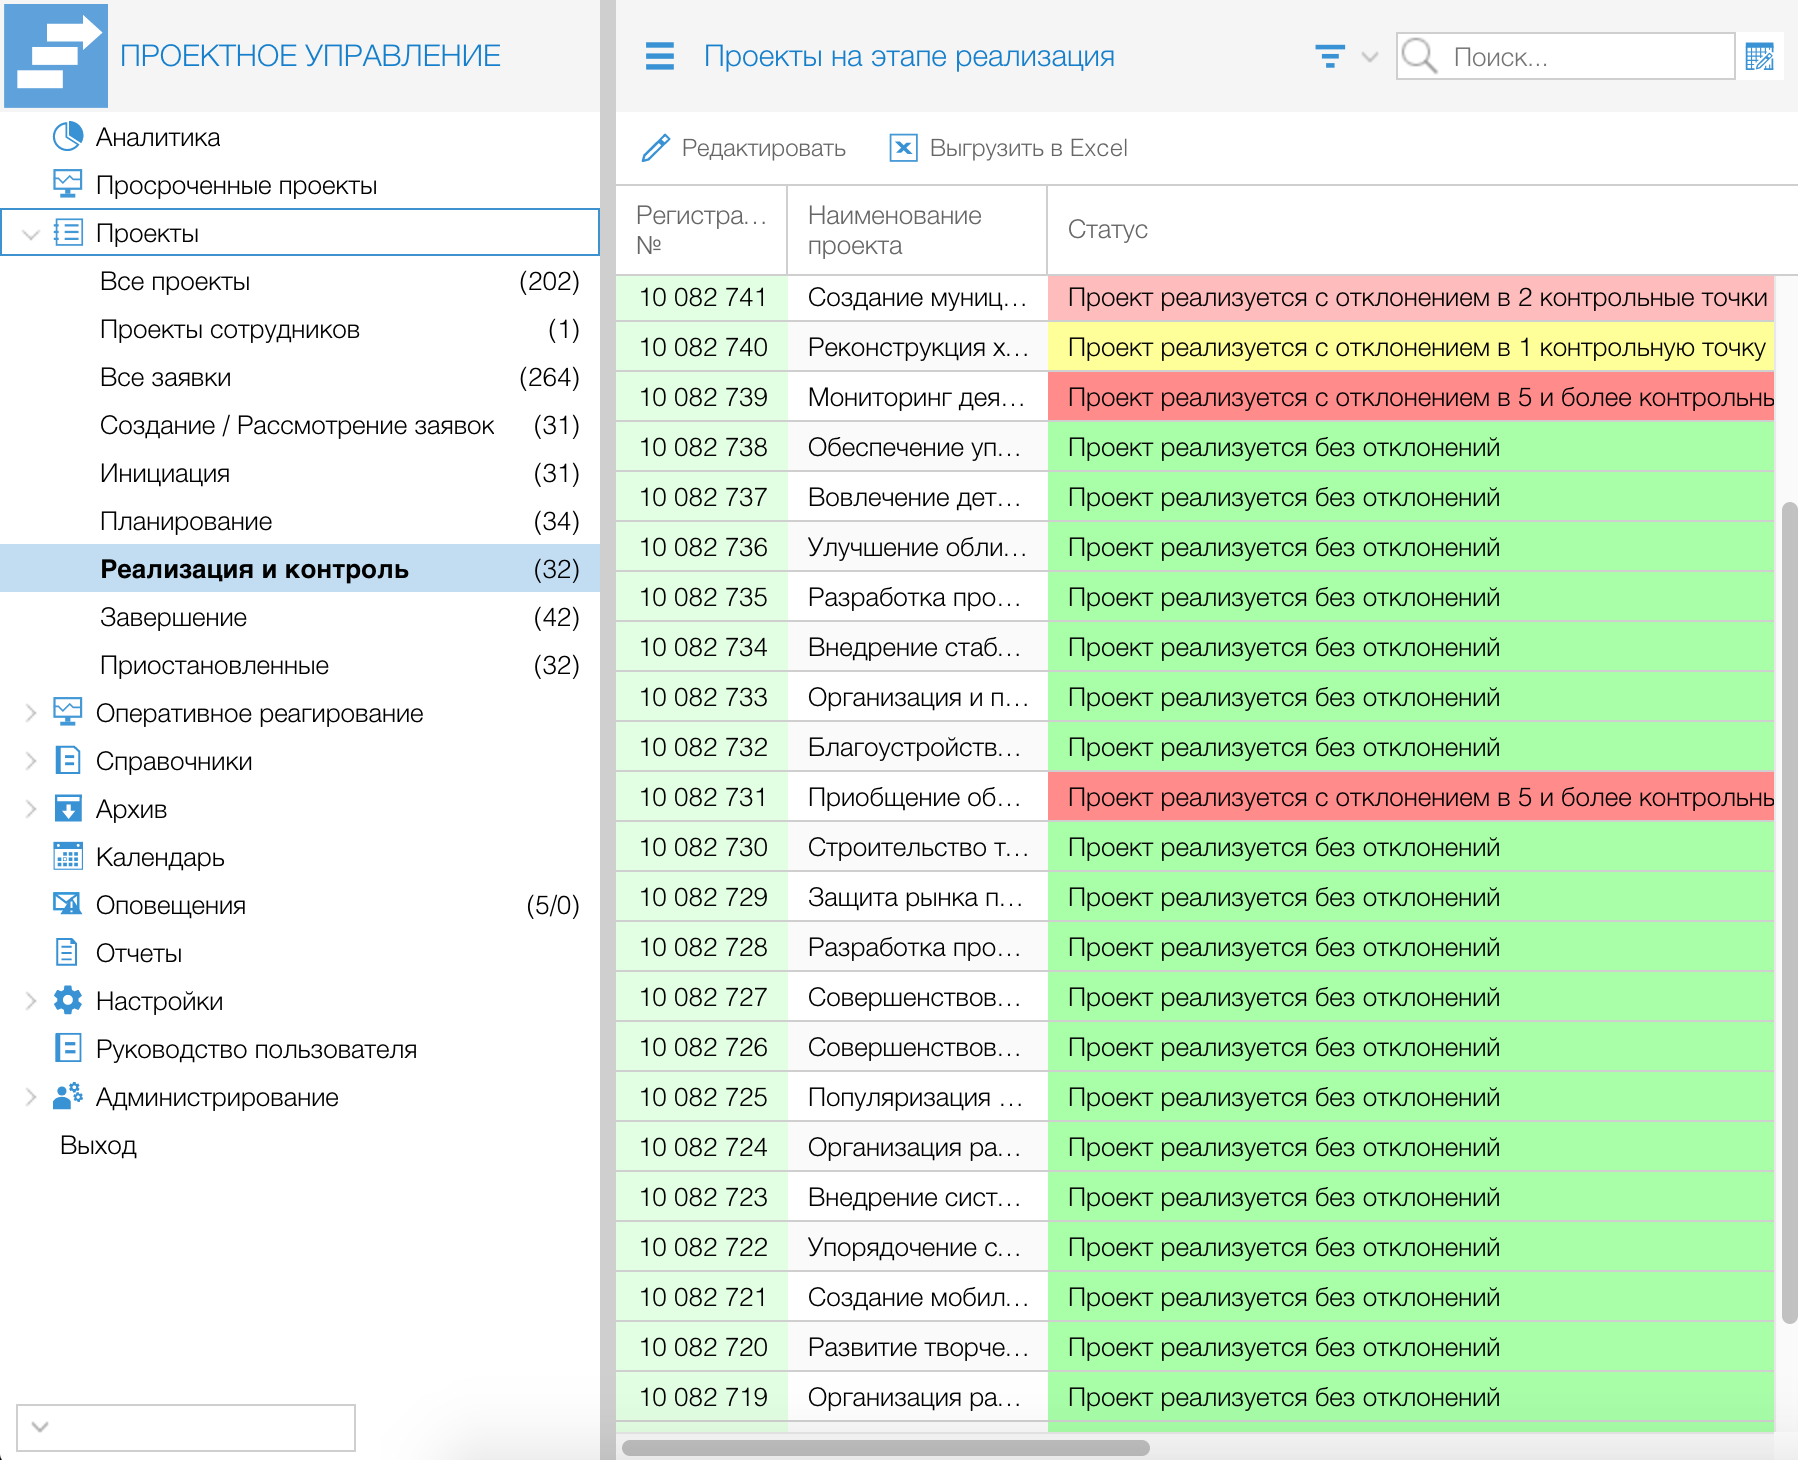The width and height of the screenshot is (1798, 1460).
Task: Click the hamburger menu icon
Action: pos(659,56)
